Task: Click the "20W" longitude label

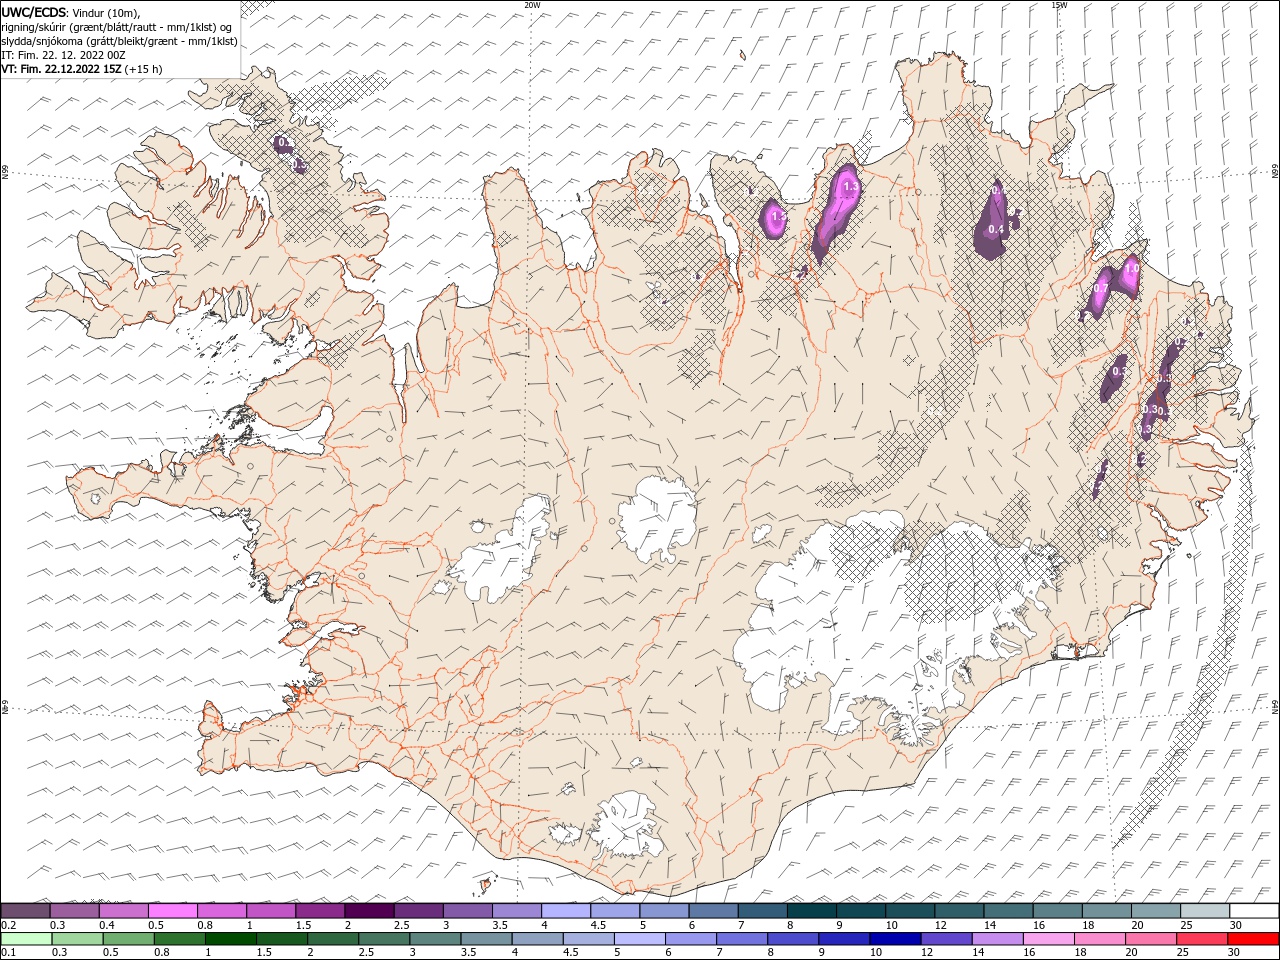Action: coord(532,5)
